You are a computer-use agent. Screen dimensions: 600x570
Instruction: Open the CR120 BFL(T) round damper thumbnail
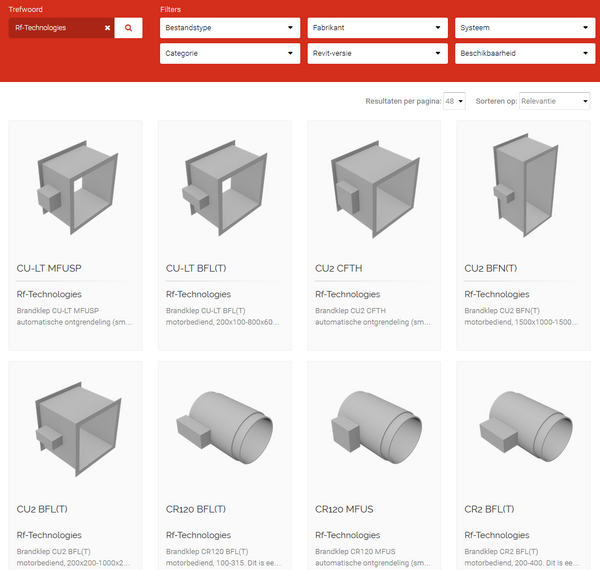(225, 427)
